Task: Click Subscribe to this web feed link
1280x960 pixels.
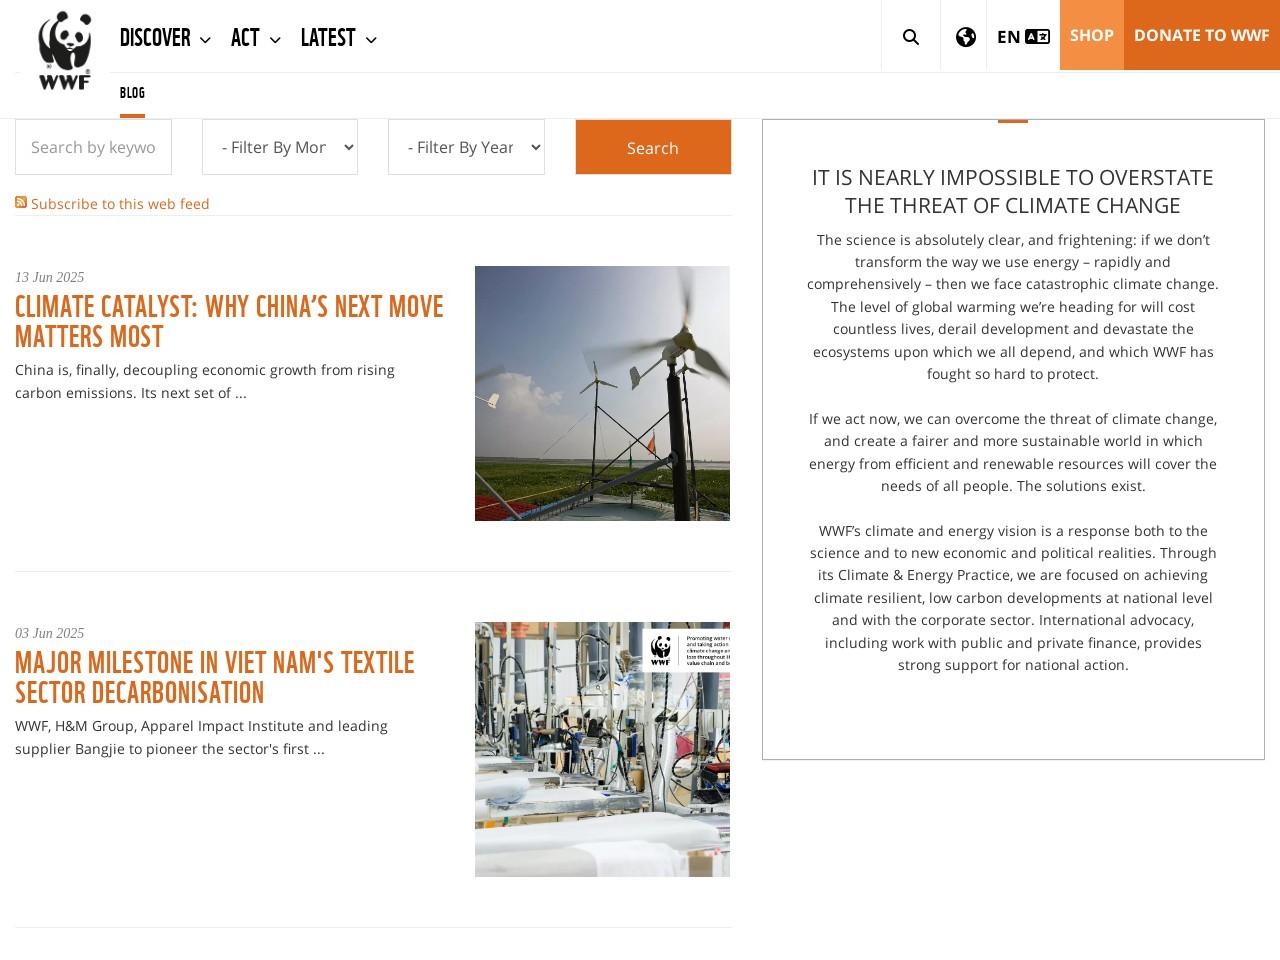Action: [x=120, y=203]
